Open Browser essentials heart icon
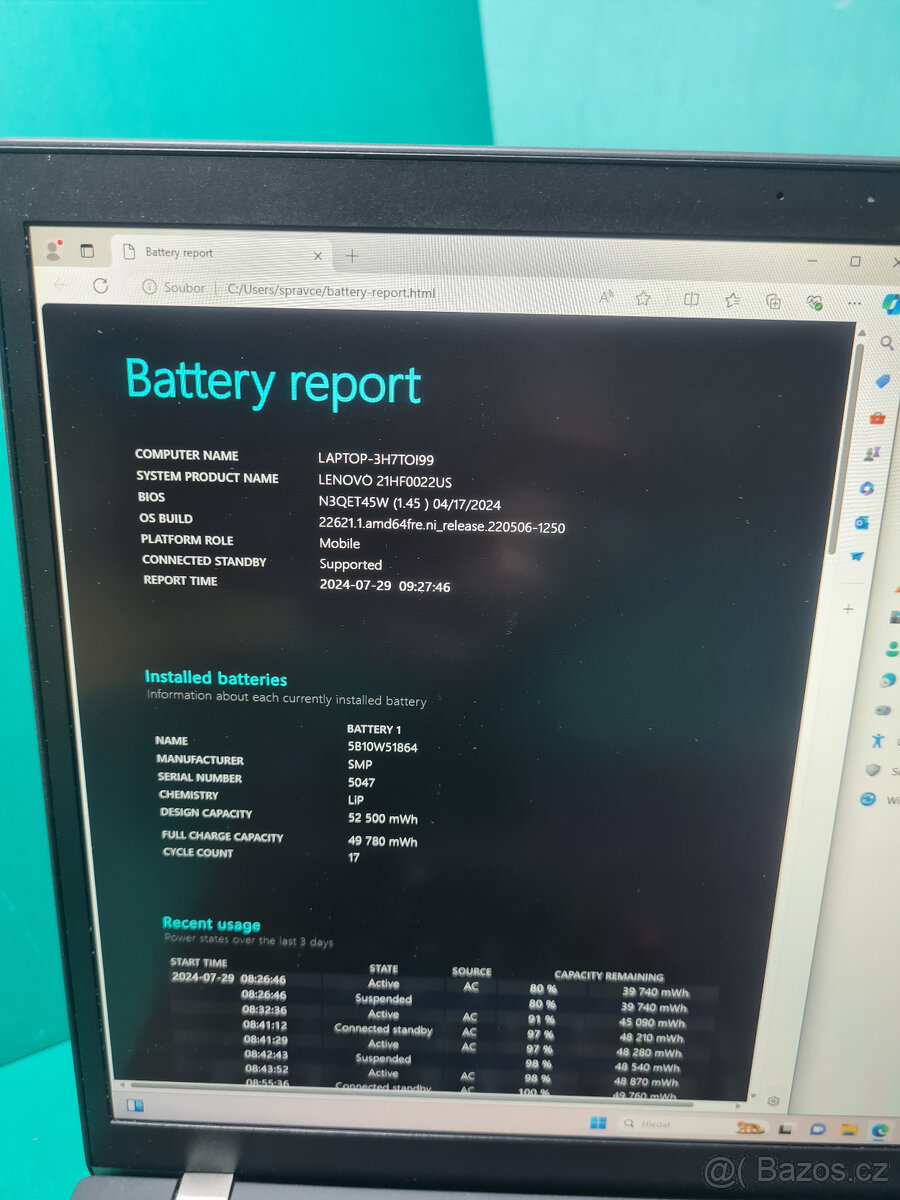This screenshot has height=1200, width=900. [x=815, y=303]
